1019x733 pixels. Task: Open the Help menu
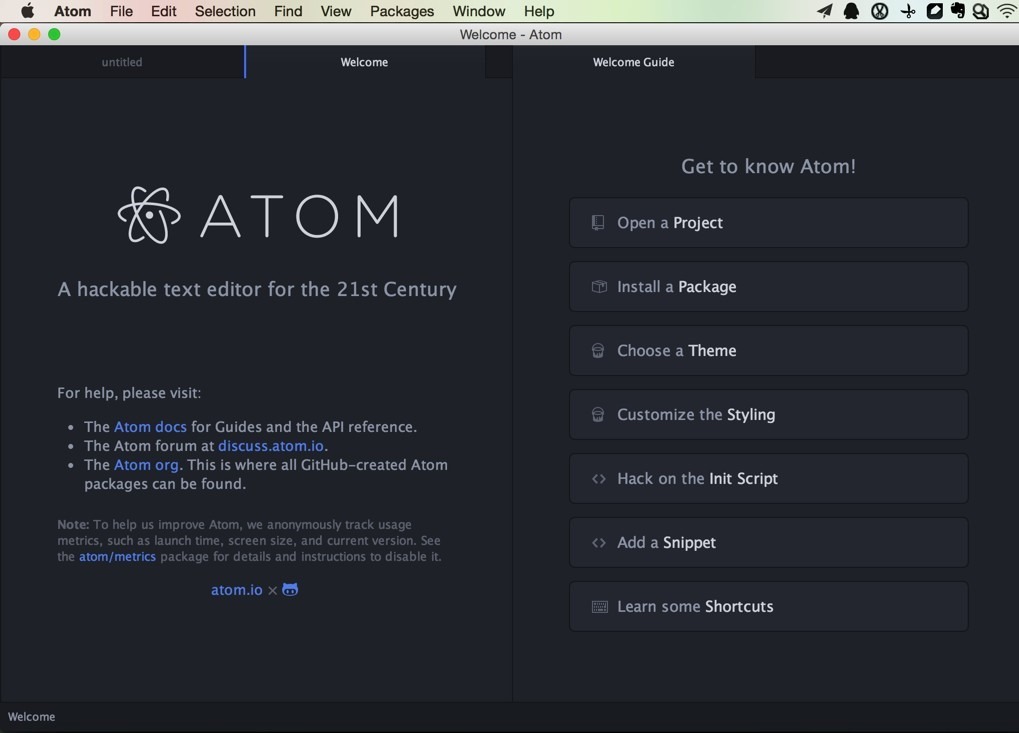[x=539, y=11]
